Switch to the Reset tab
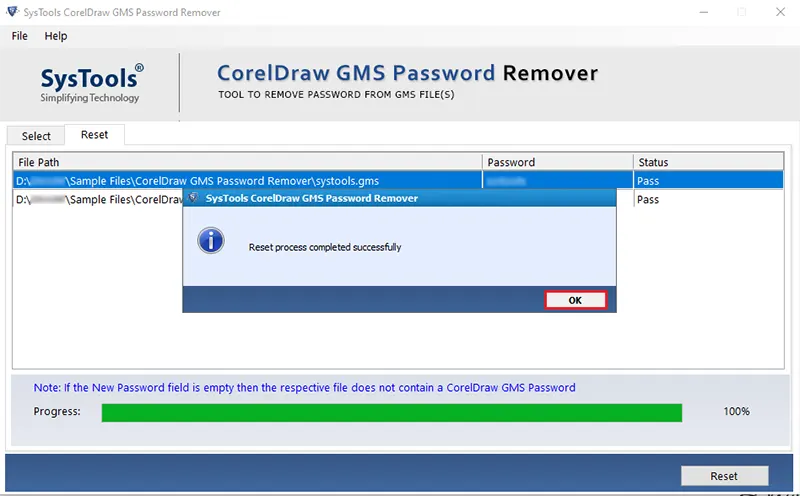 coord(94,135)
